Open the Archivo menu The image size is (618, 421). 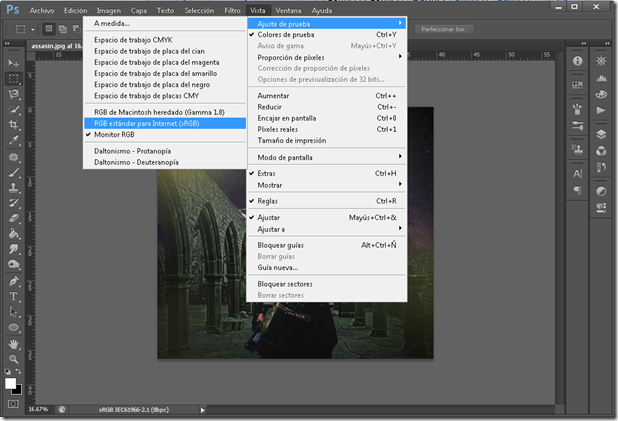point(42,11)
